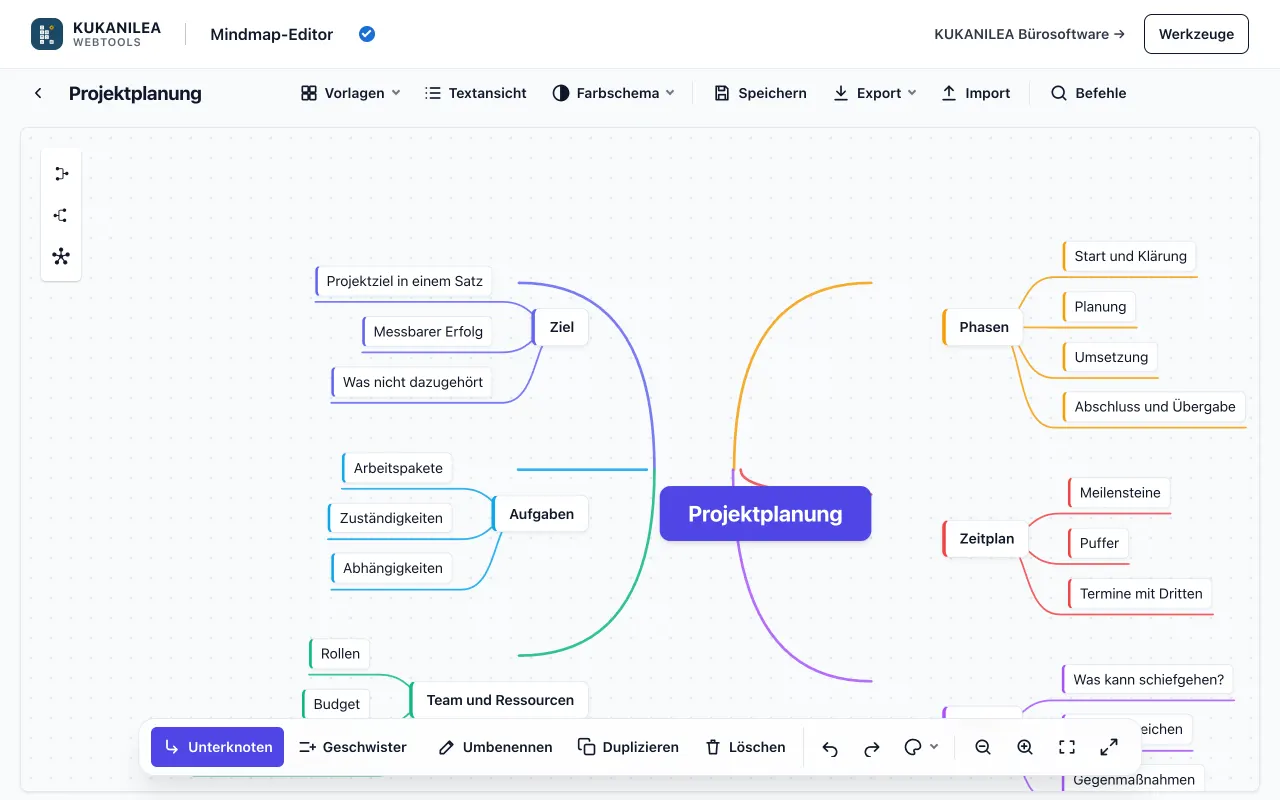1280x800 pixels.
Task: Delete the selected node with Löschen
Action: coord(745,747)
